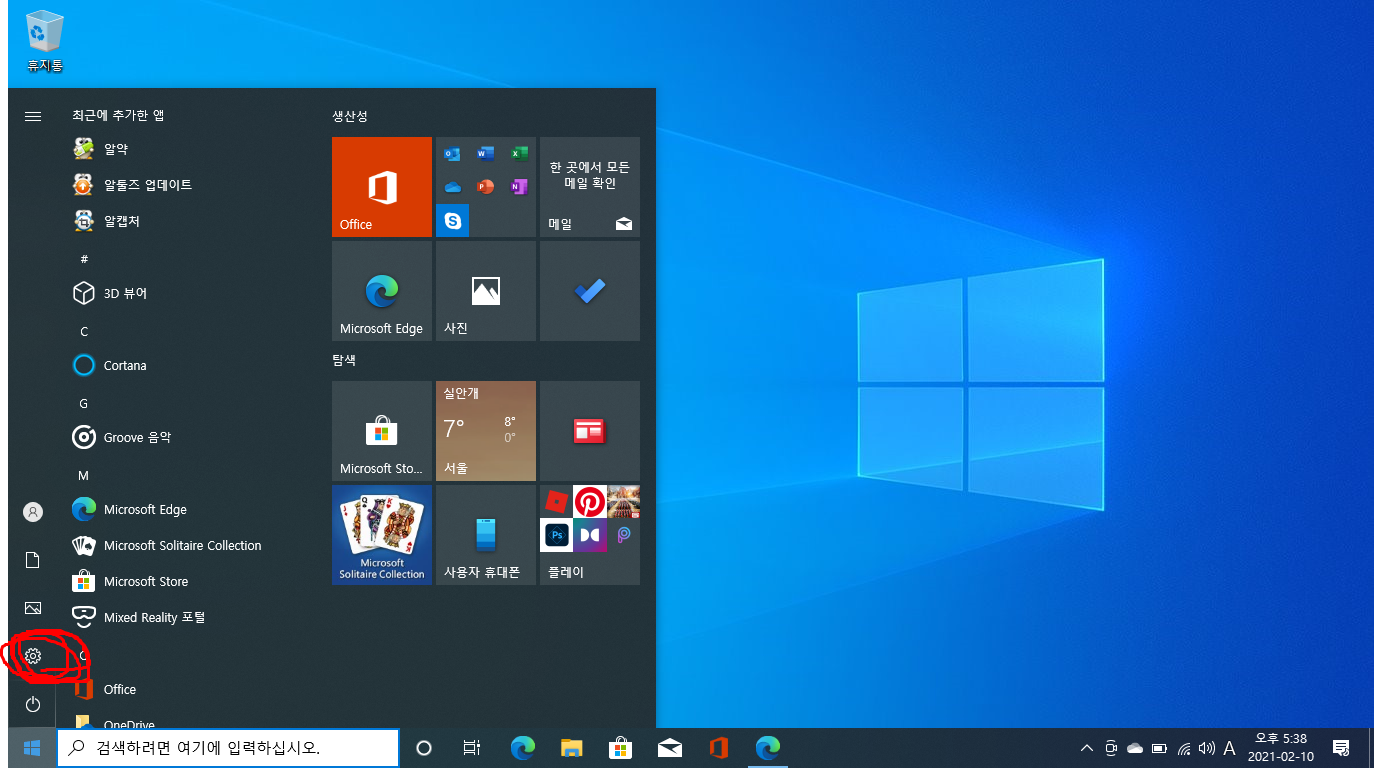Screen dimensions: 1374x768
Task: Select the 휴지통 Recycle Bin icon
Action: point(45,41)
